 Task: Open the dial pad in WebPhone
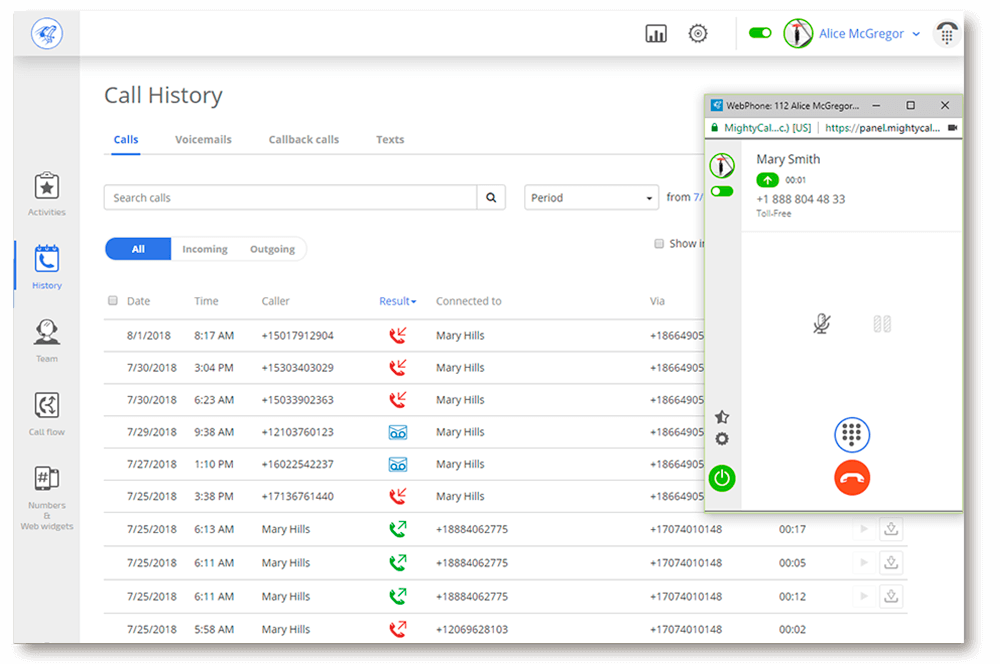coord(852,434)
